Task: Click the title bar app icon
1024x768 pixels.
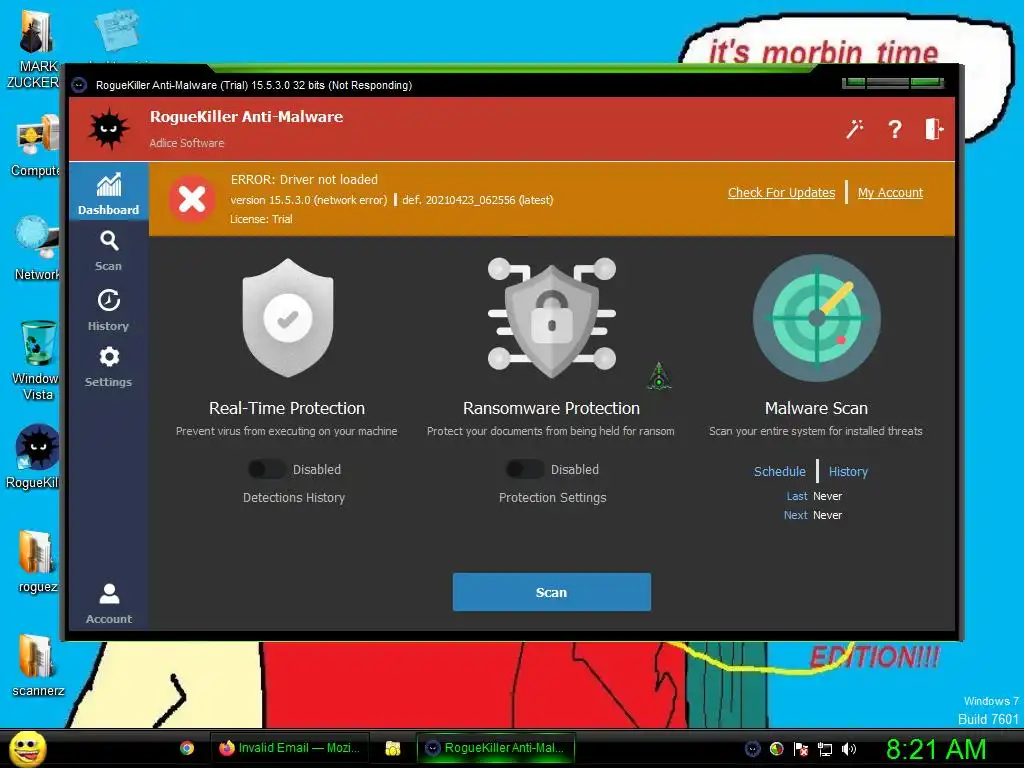Action: (80, 85)
